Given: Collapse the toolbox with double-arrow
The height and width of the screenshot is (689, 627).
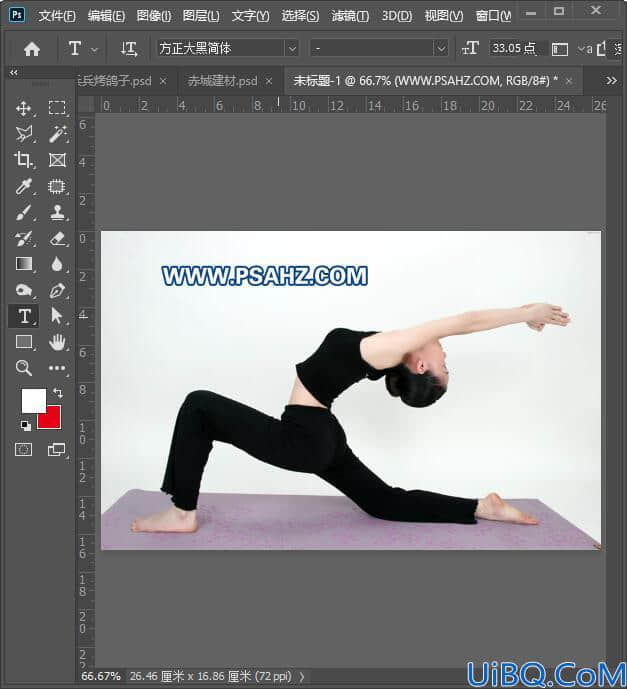Looking at the screenshot, I should [x=14, y=73].
